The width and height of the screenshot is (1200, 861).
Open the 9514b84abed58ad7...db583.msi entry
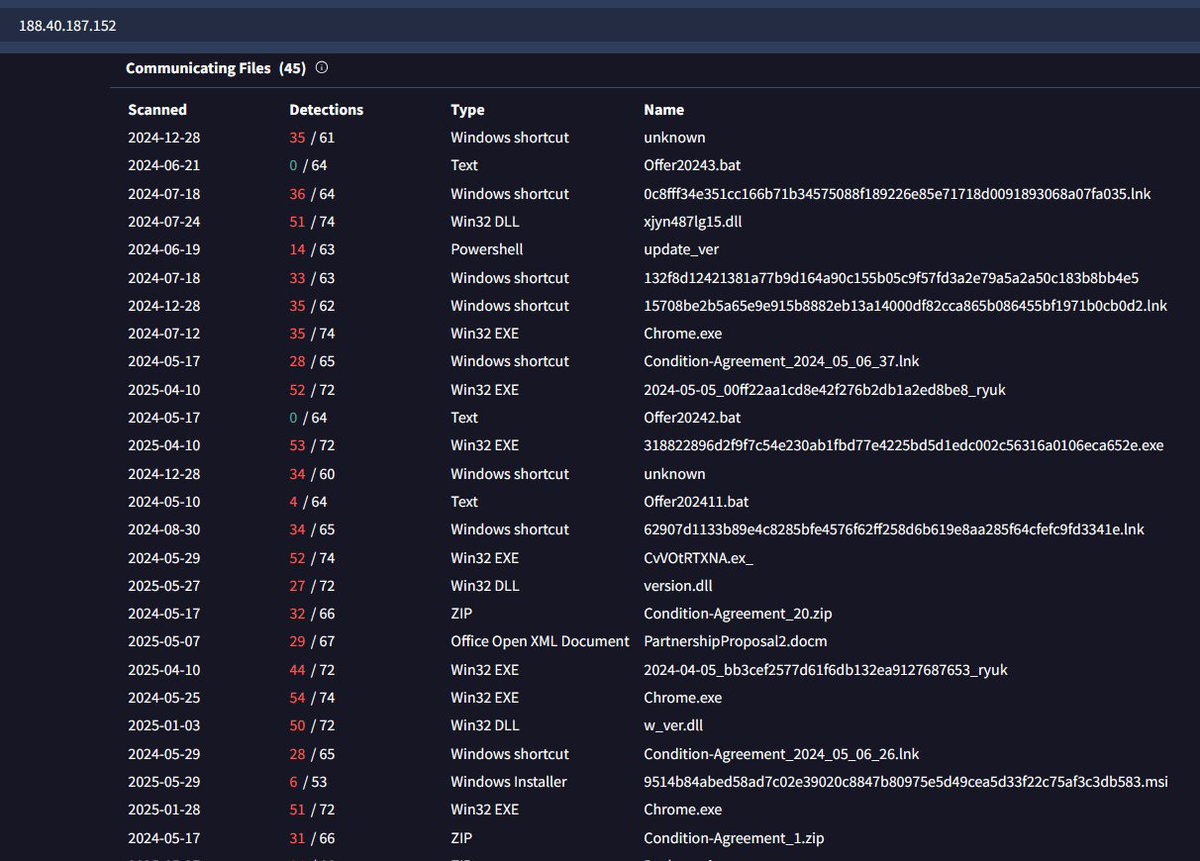coord(905,782)
